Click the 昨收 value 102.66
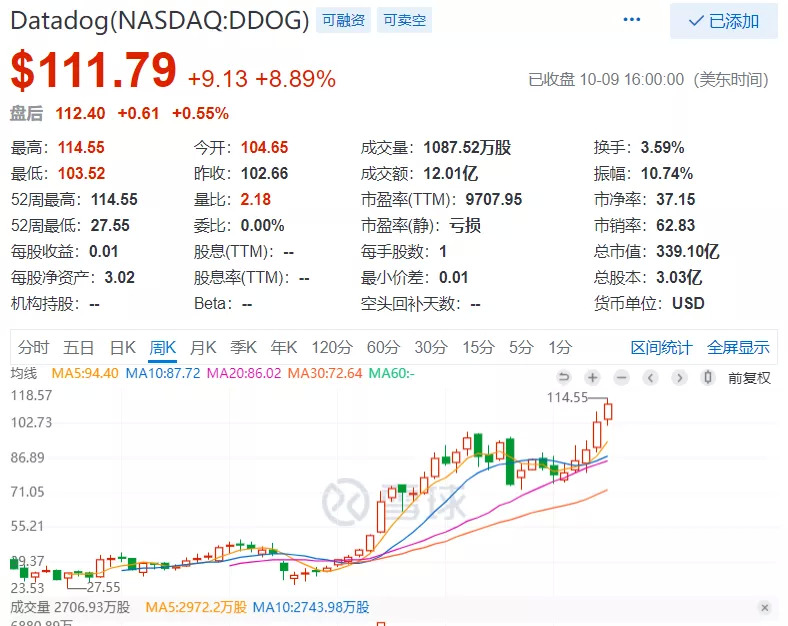 [x=264, y=174]
